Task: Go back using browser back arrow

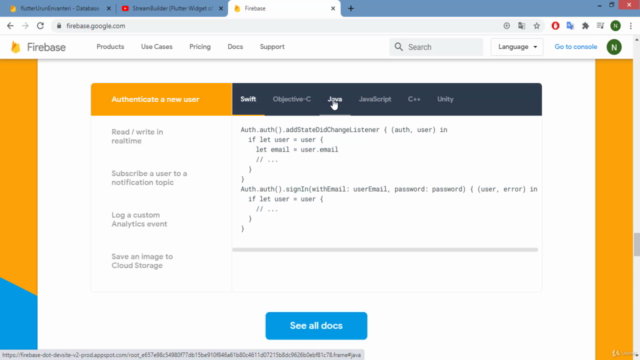Action: (10, 26)
